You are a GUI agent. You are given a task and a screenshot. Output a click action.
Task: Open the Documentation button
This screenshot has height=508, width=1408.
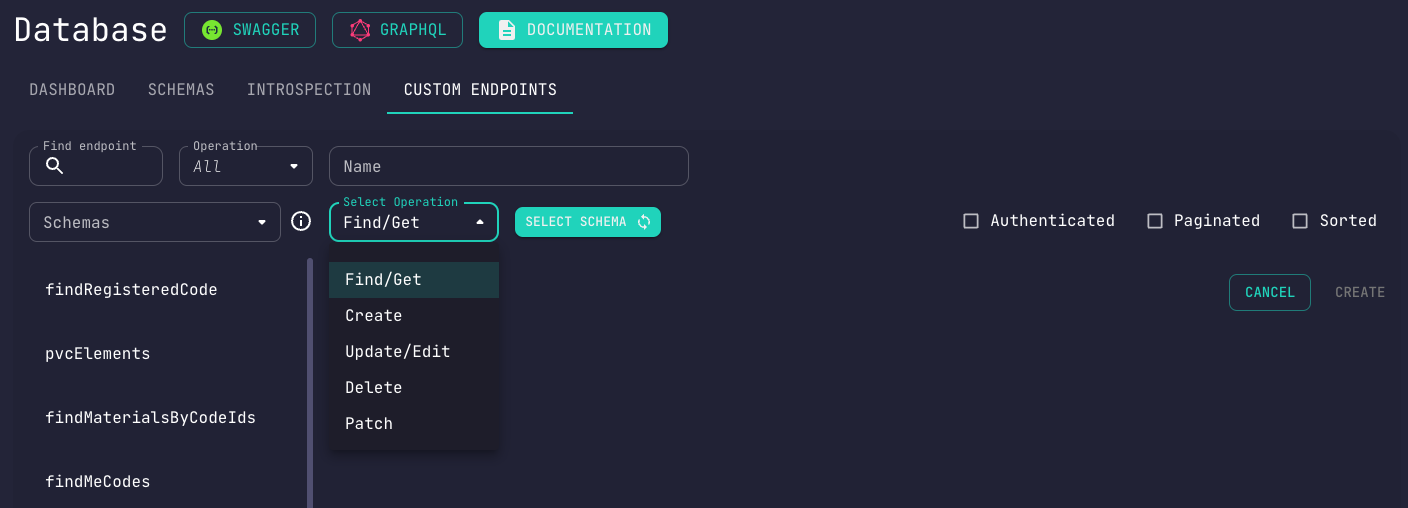coord(573,30)
